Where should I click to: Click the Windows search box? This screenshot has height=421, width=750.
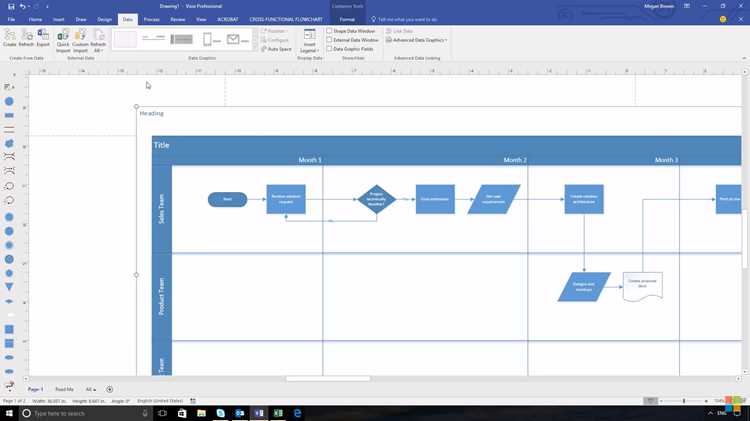point(85,413)
